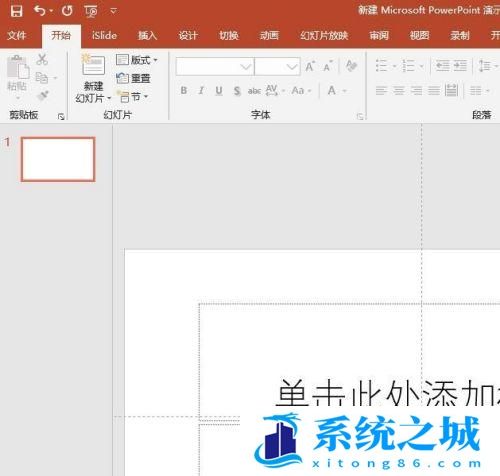Viewport: 500px width, 476px height.
Task: Open the 字体 font dialog launcher
Action: tap(360, 116)
